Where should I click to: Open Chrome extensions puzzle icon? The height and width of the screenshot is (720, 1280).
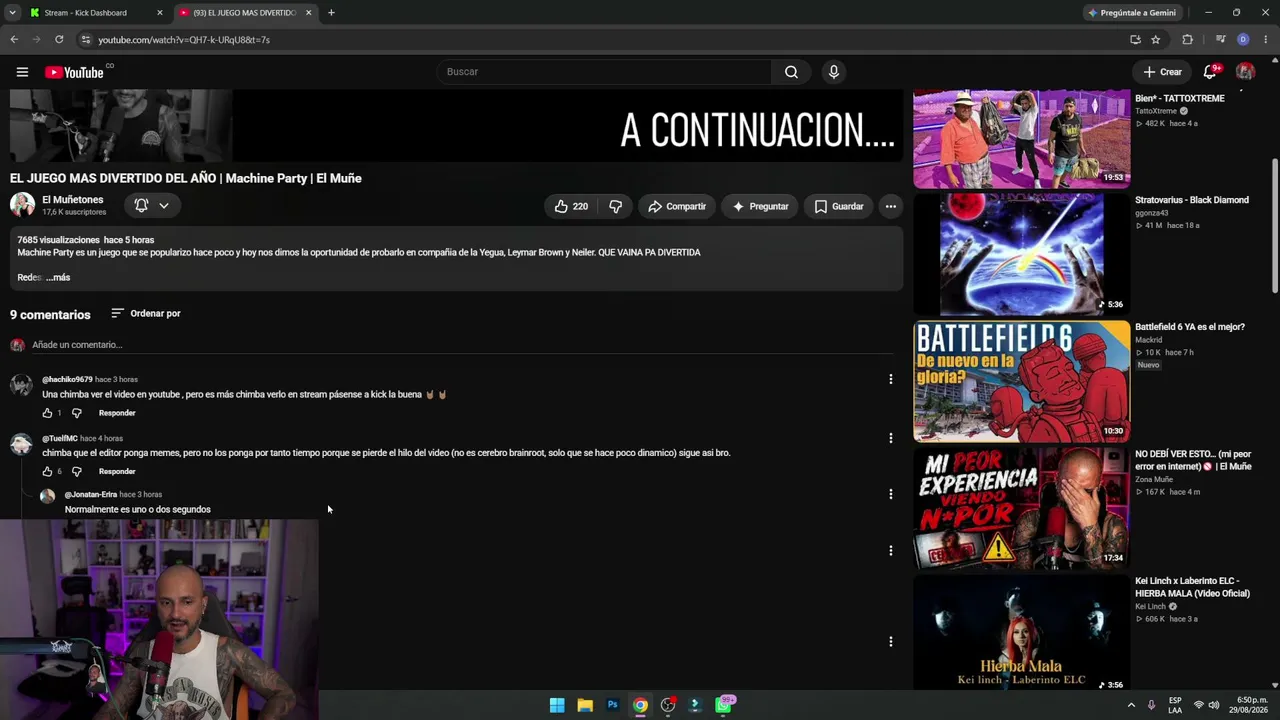click(1187, 40)
